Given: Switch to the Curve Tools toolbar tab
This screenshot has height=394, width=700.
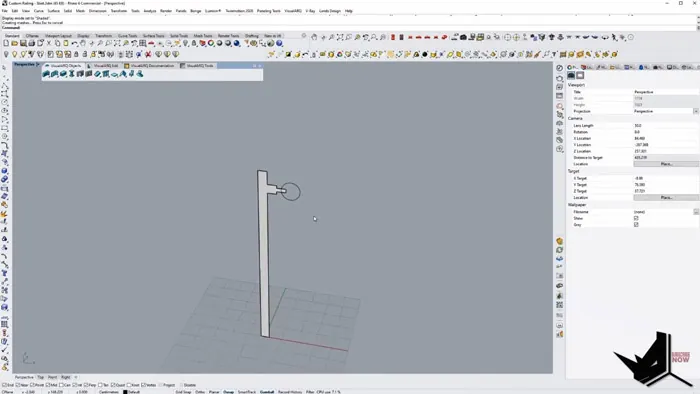Looking at the screenshot, I should pos(127,36).
